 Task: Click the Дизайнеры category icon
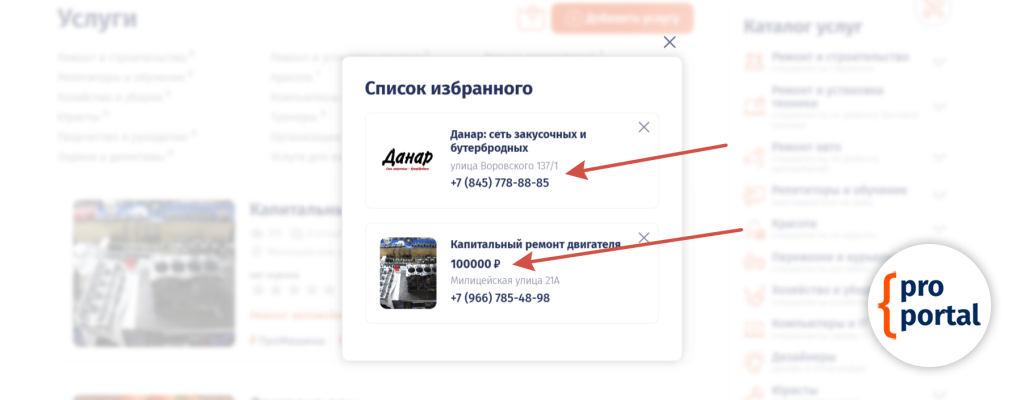(754, 361)
